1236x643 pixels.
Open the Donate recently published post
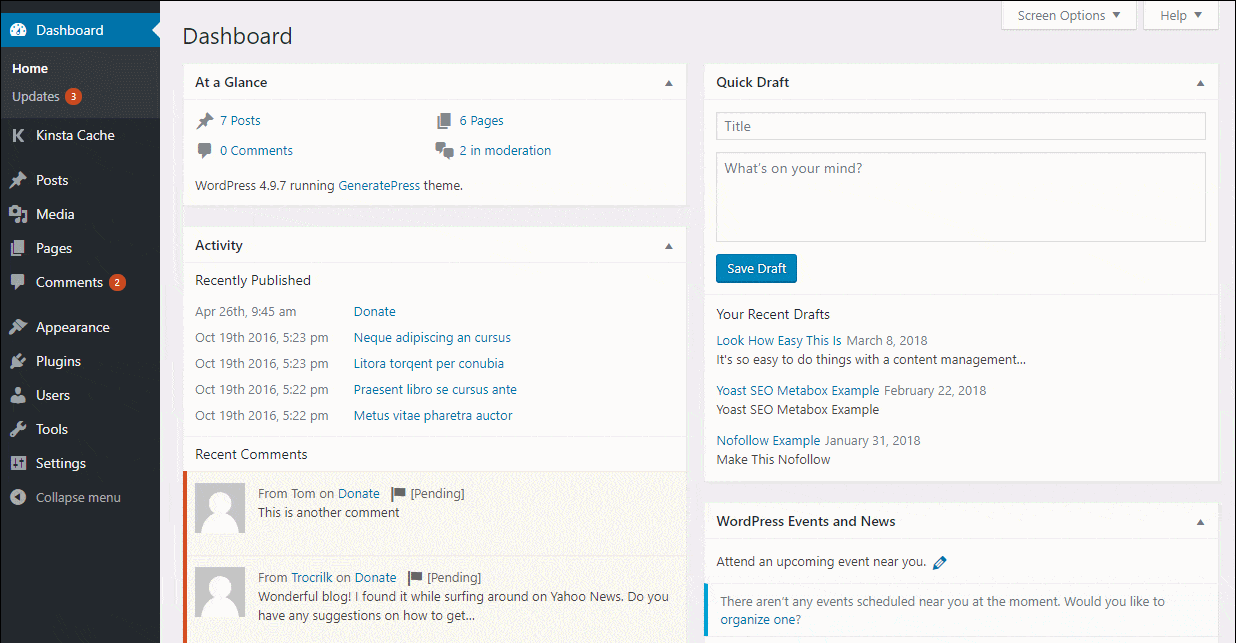click(374, 311)
